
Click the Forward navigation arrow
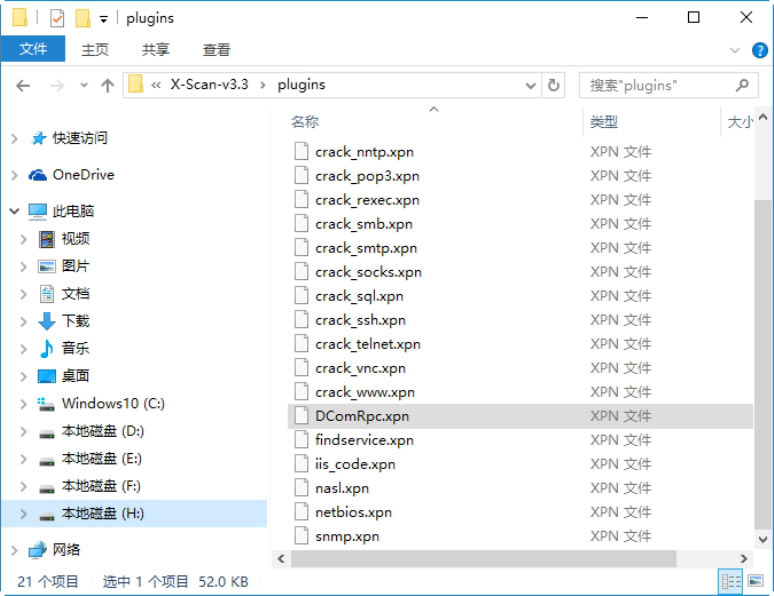pos(57,86)
